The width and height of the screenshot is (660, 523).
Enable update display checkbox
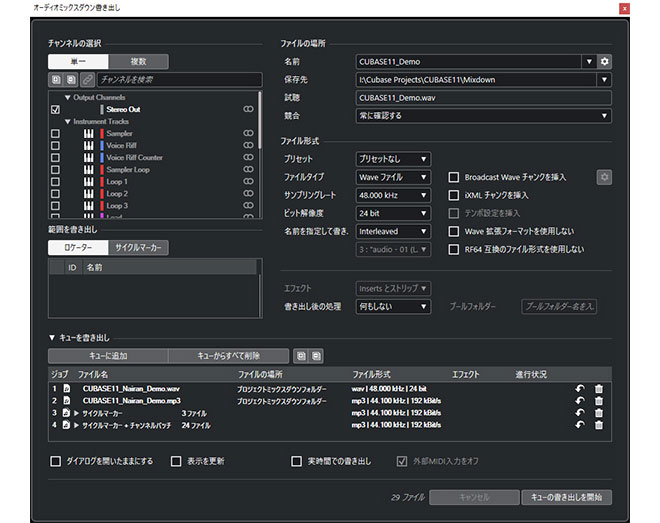click(x=176, y=461)
